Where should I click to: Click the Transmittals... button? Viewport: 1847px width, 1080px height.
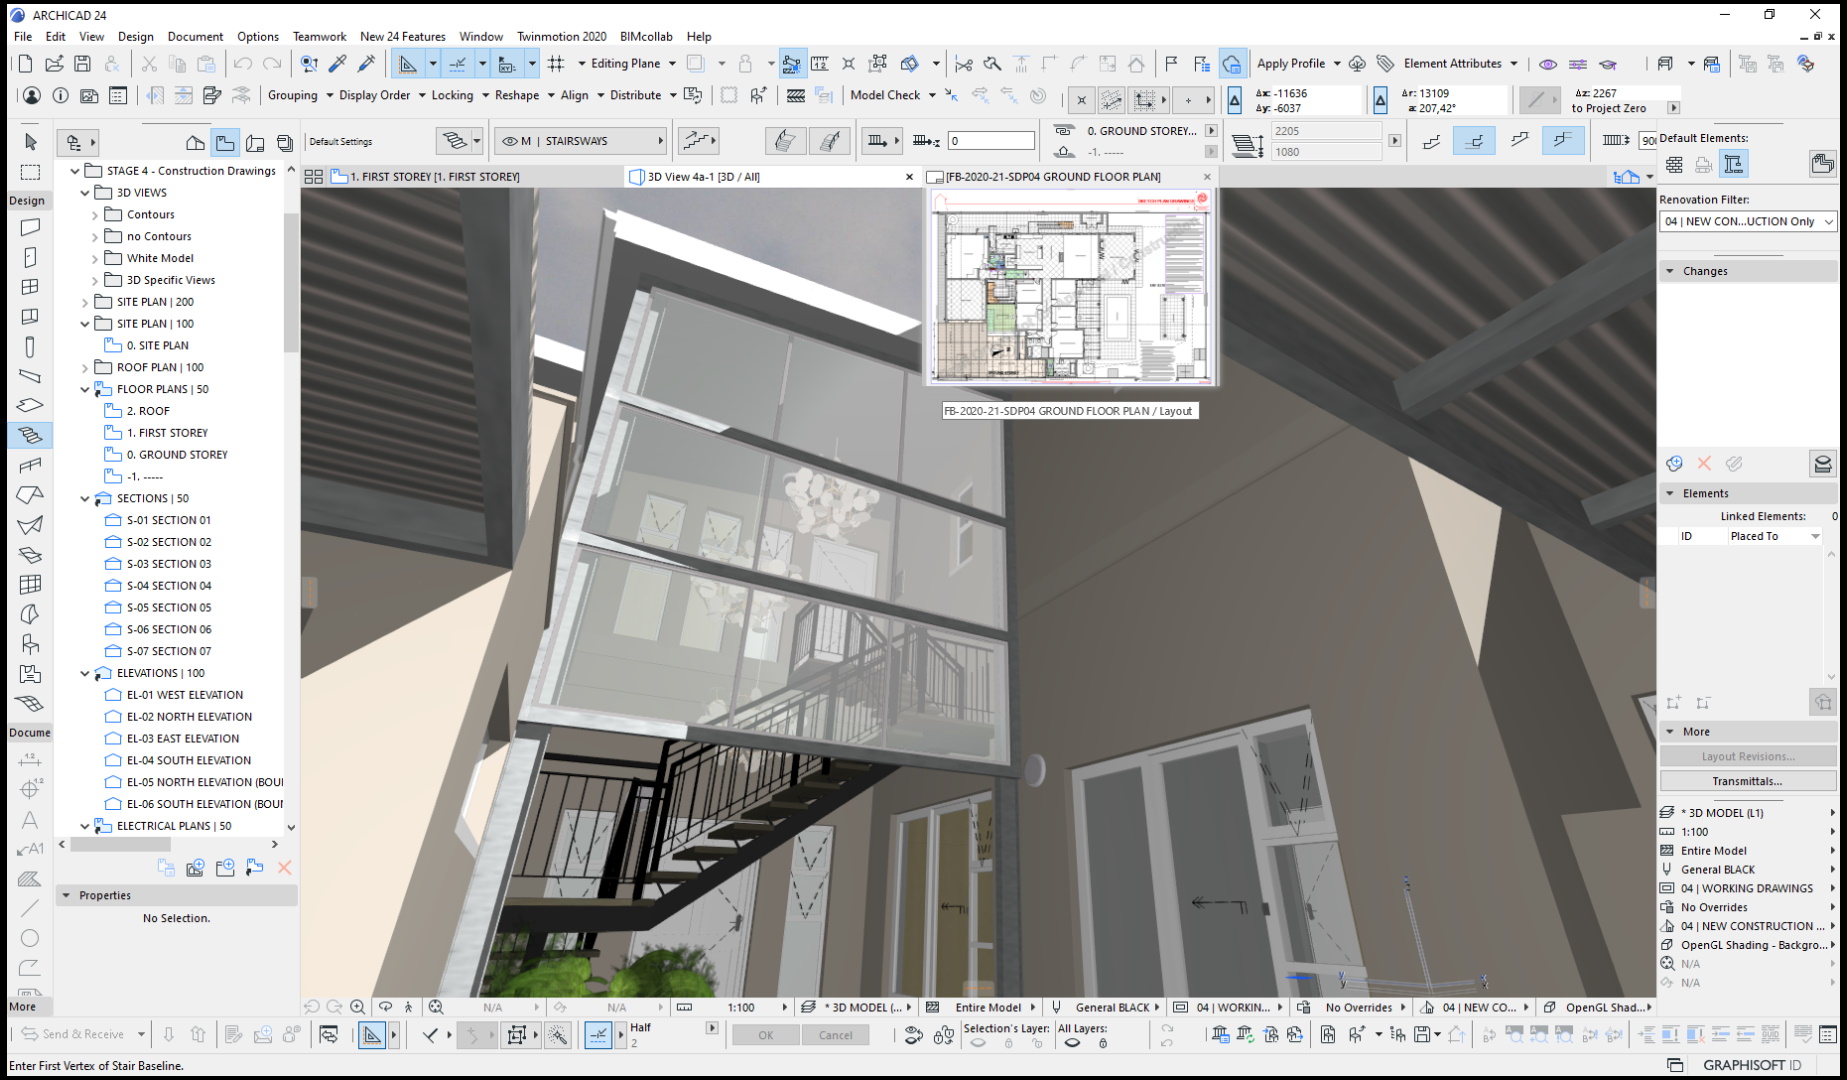(x=1747, y=781)
